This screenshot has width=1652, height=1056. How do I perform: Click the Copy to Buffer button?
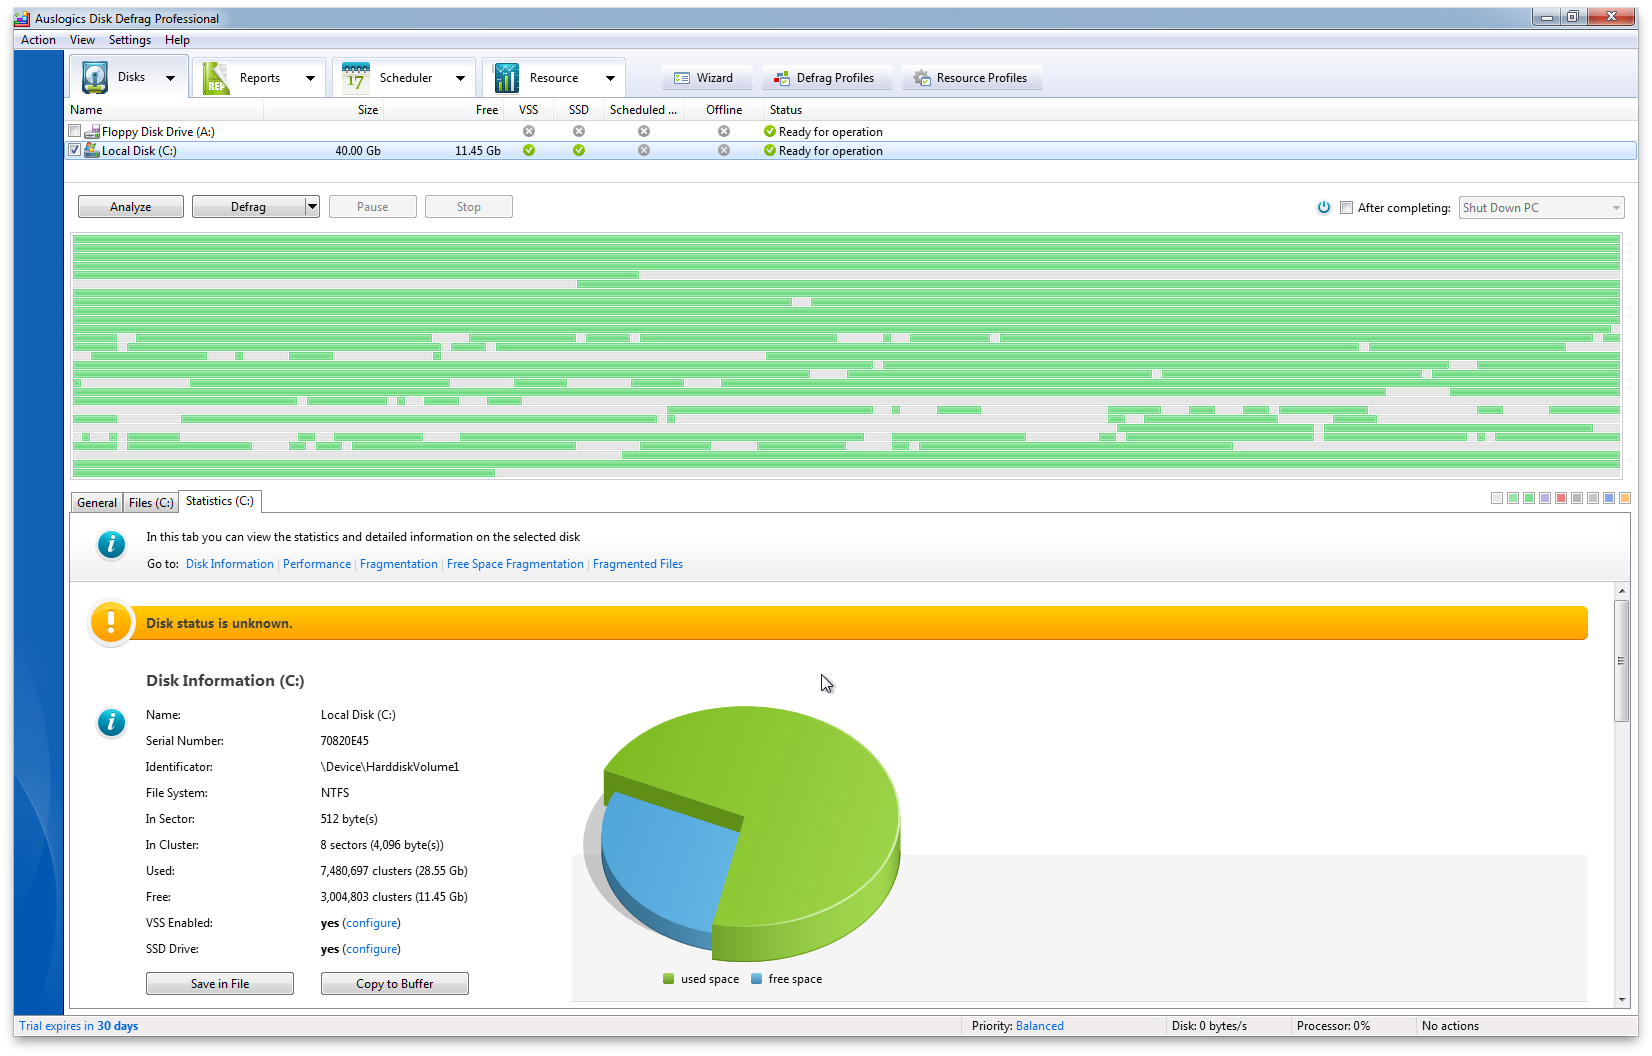[x=395, y=984]
